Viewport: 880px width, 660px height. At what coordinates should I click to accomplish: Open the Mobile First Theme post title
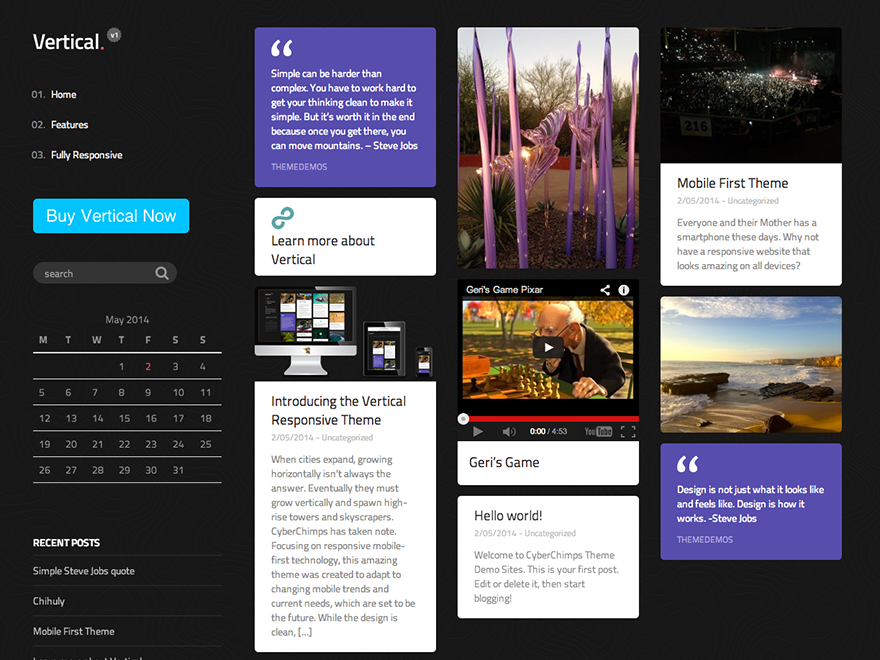732,183
